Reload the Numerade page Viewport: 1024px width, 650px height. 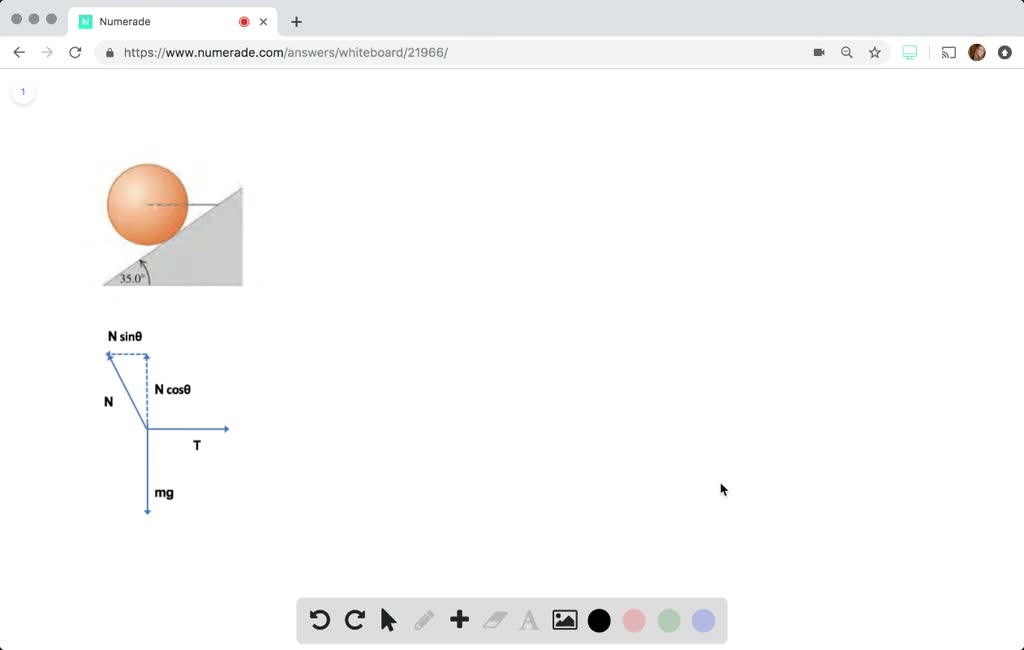point(75,52)
